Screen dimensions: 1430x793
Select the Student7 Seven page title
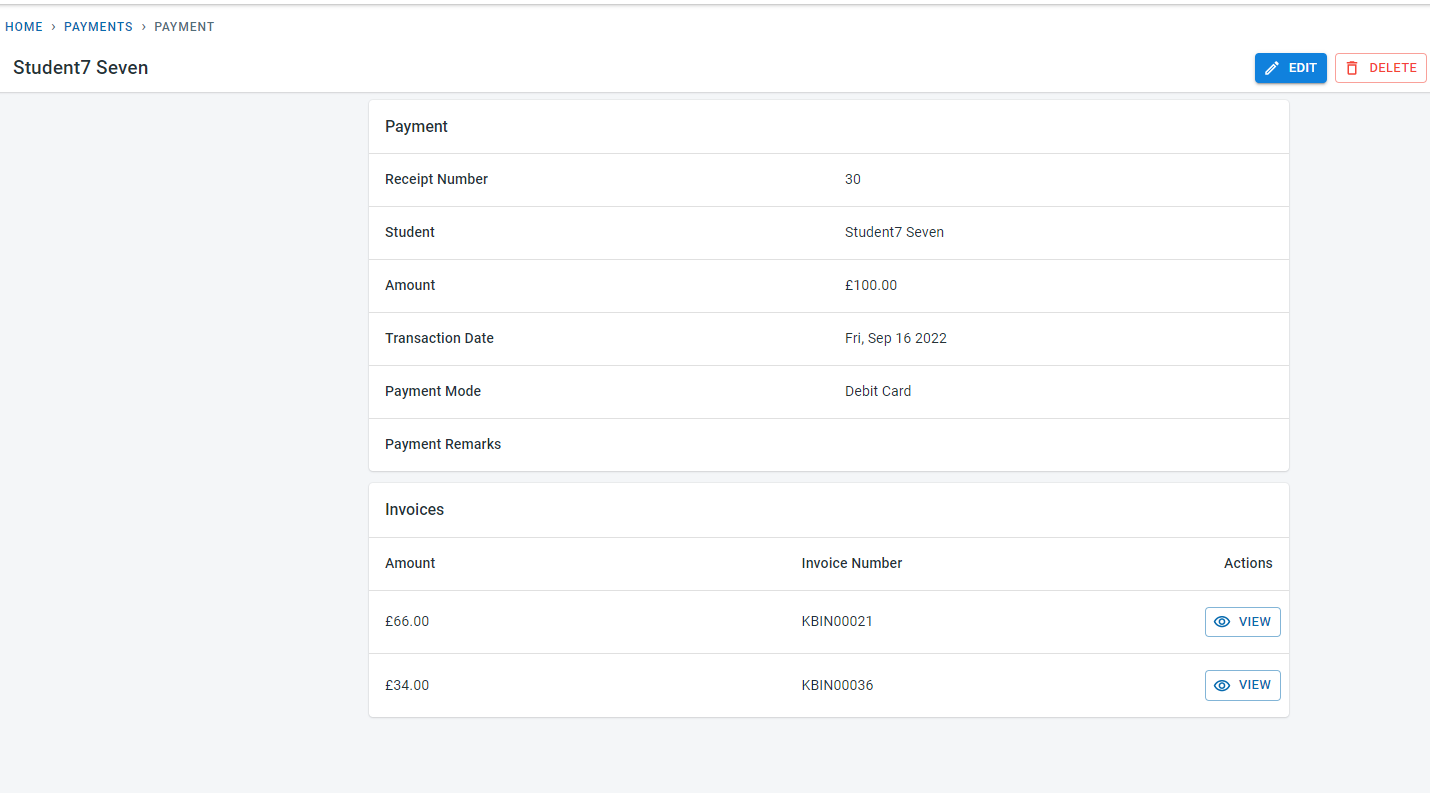[x=81, y=68]
